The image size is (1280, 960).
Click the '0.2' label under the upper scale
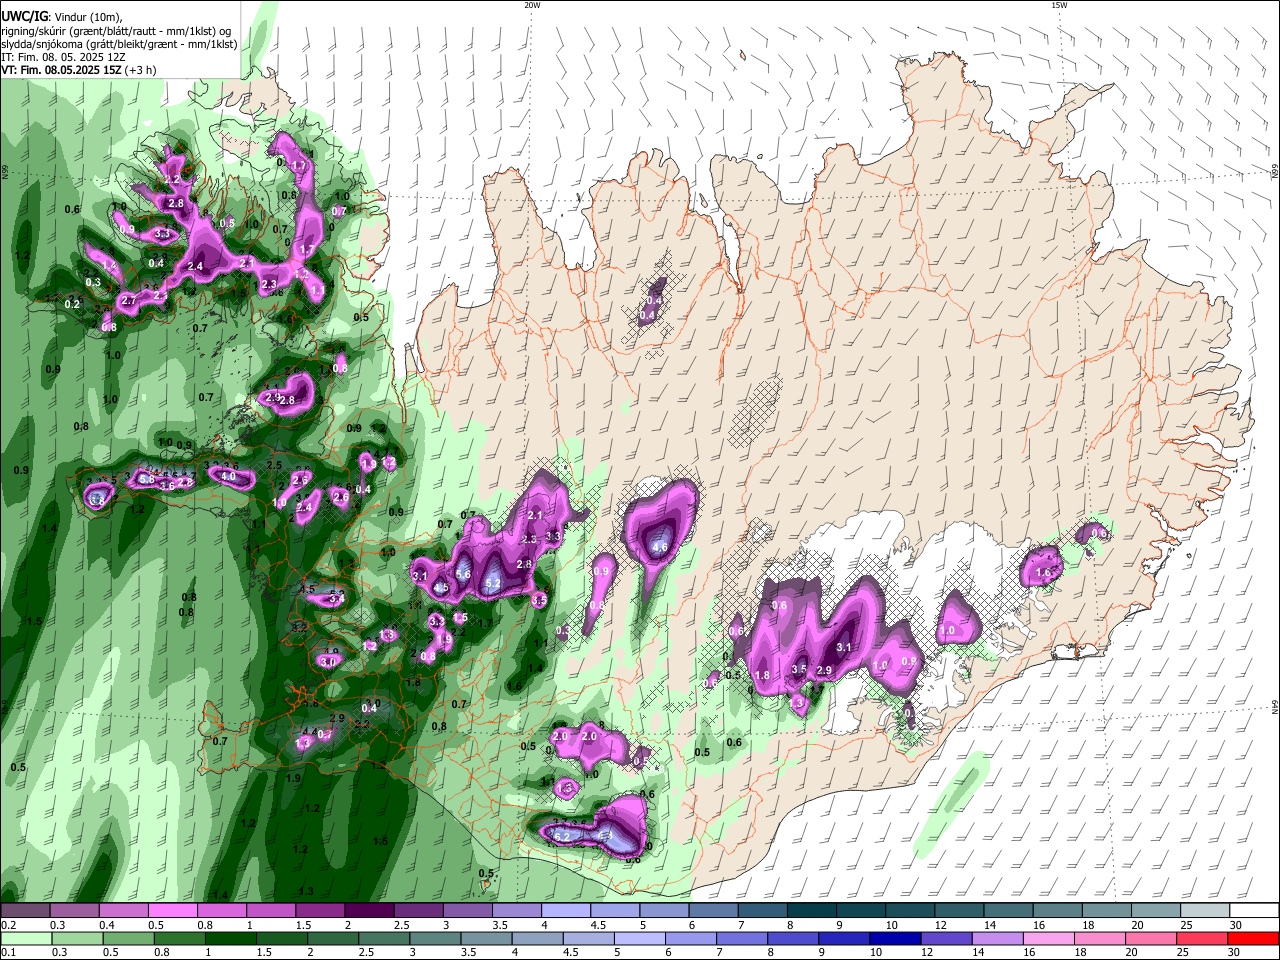click(8, 925)
